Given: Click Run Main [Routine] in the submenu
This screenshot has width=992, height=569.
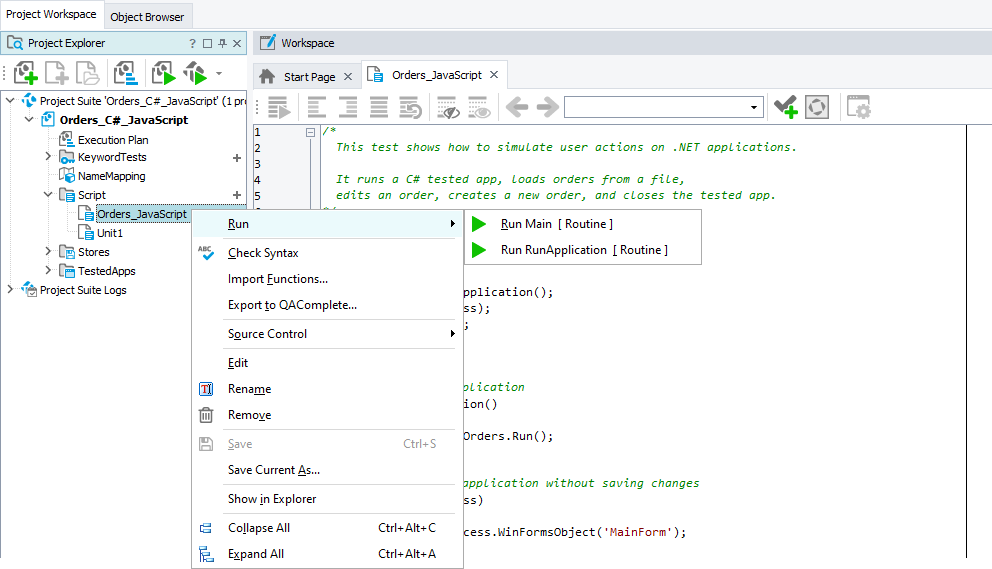Looking at the screenshot, I should [556, 224].
